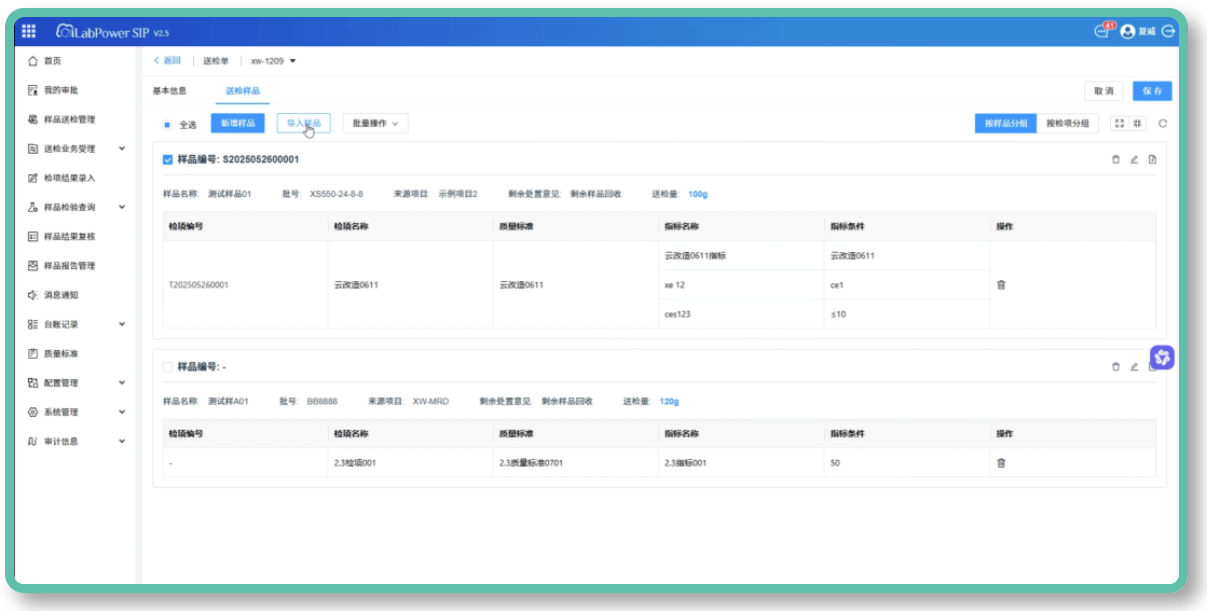Click the refresh icon beside grouping buttons

point(1163,123)
